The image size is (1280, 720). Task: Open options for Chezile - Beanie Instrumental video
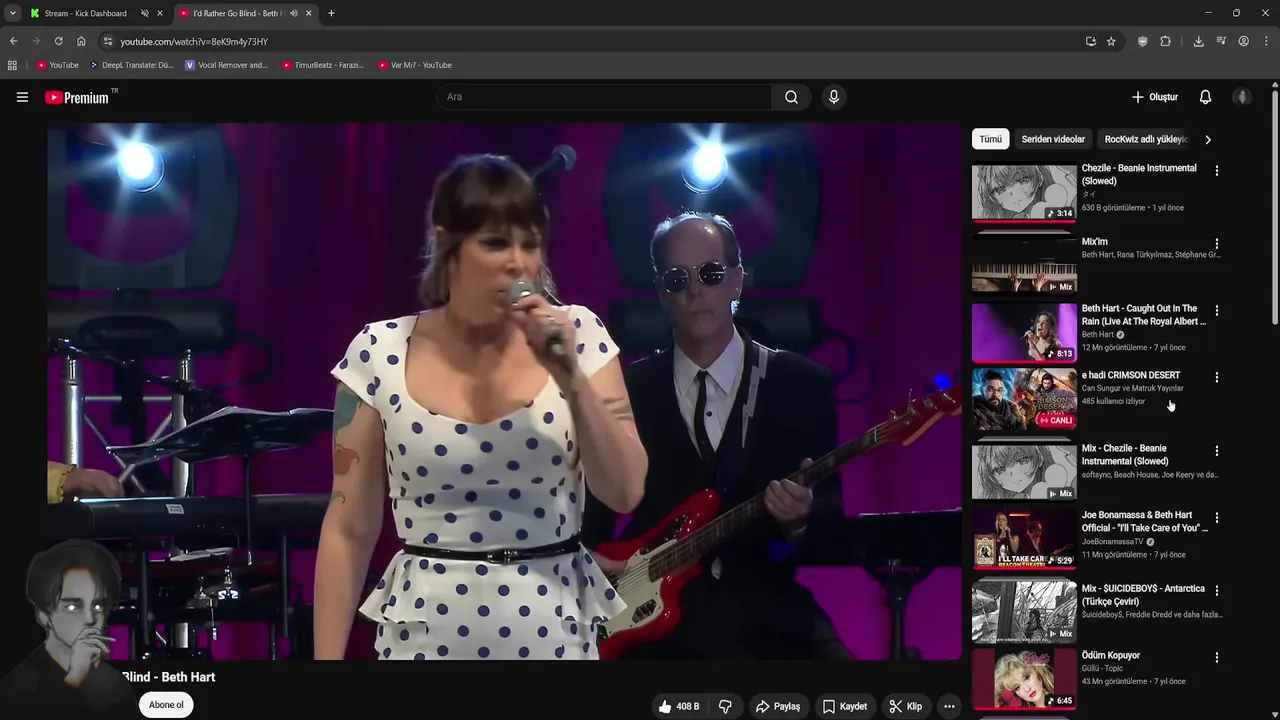[x=1217, y=171]
